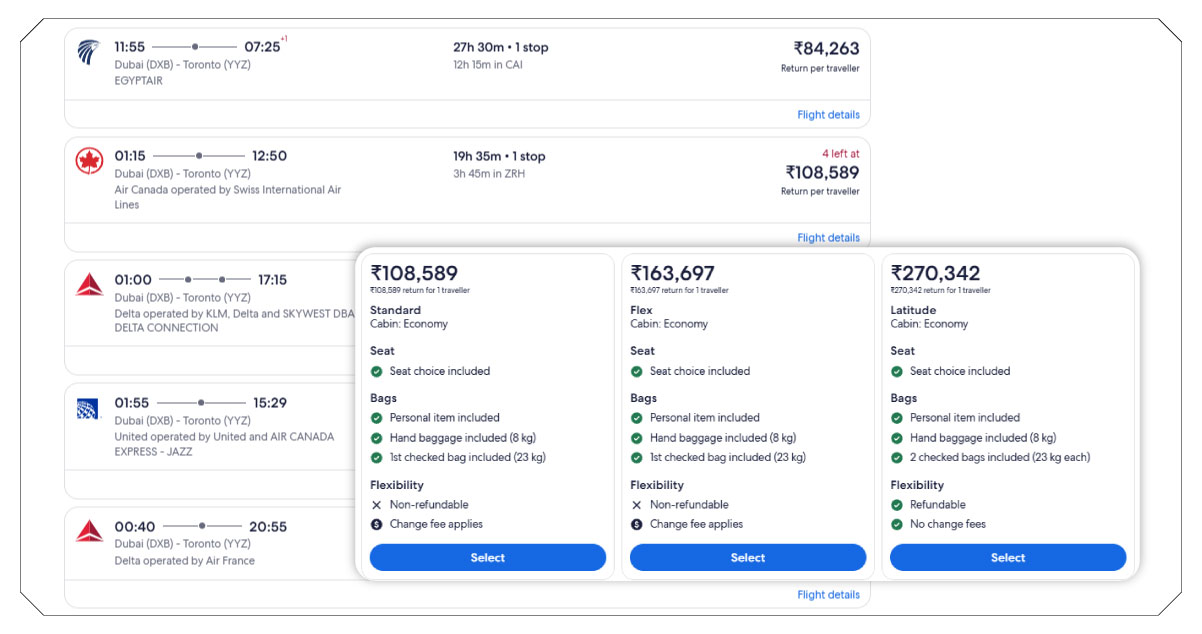1202x634 pixels.
Task: Open Flight details for the Air Canada flight
Action: (829, 237)
